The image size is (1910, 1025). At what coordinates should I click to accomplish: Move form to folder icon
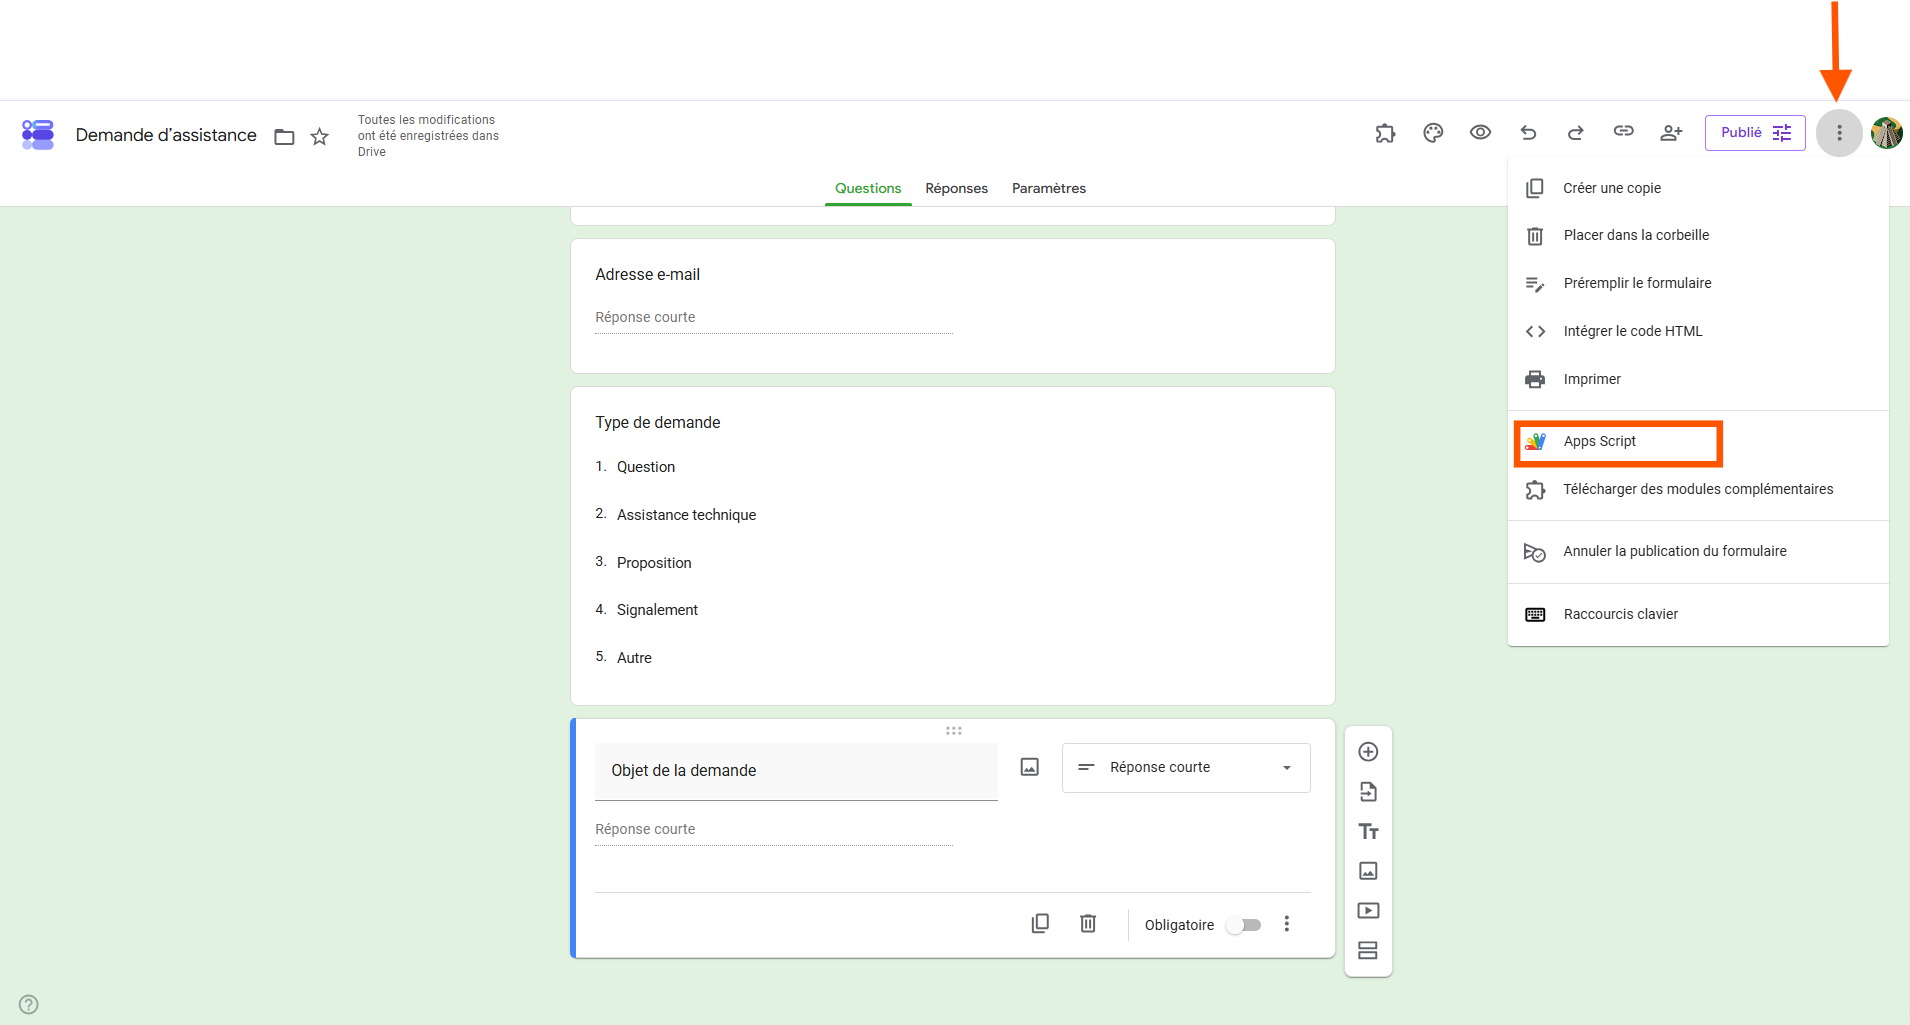pos(284,136)
